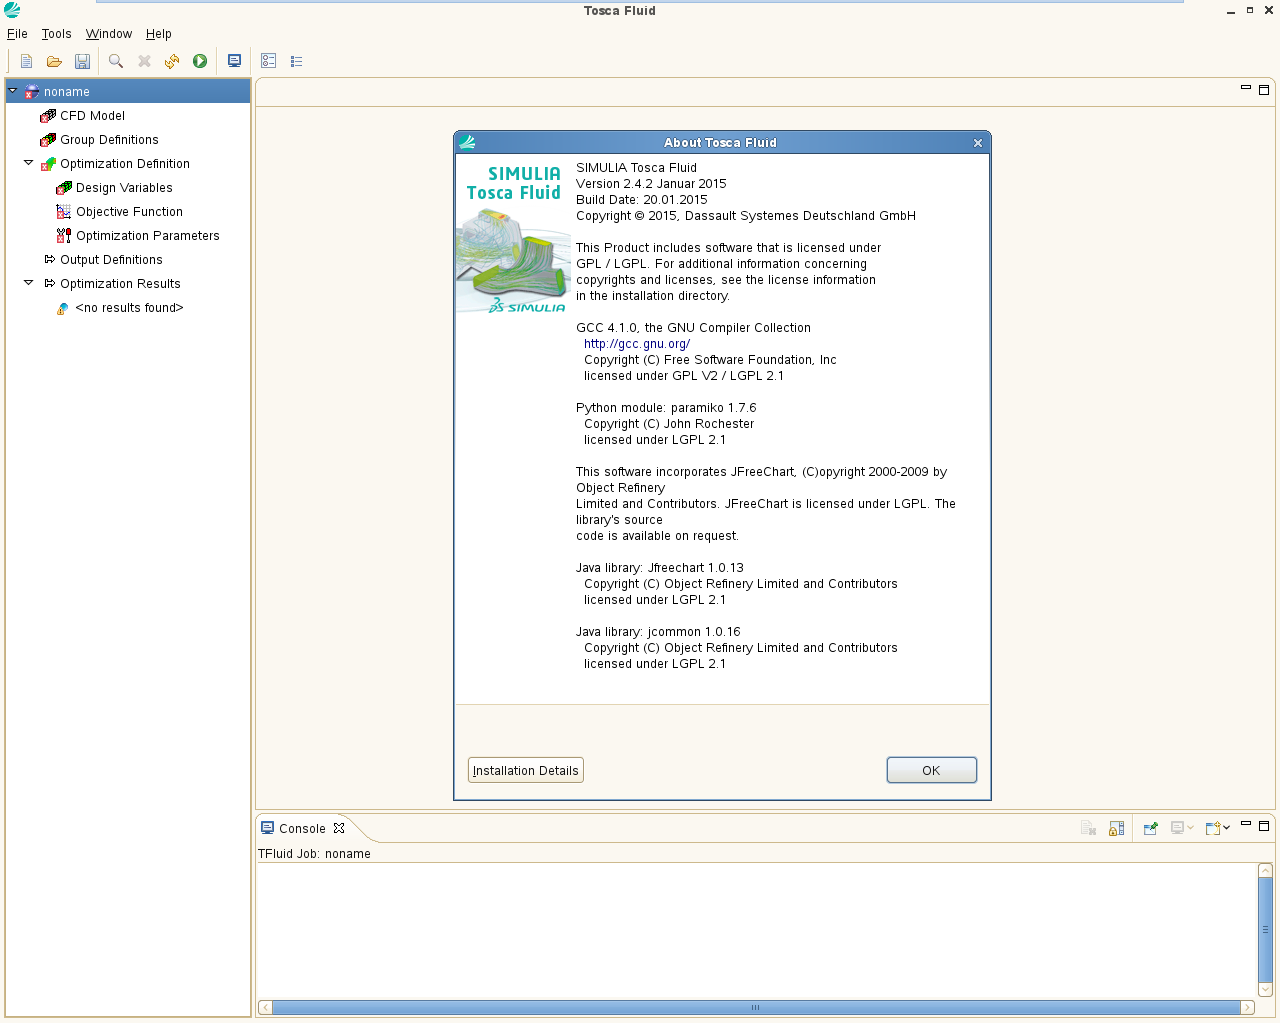
Task: Close the Console tab with its X
Action: coord(339,828)
